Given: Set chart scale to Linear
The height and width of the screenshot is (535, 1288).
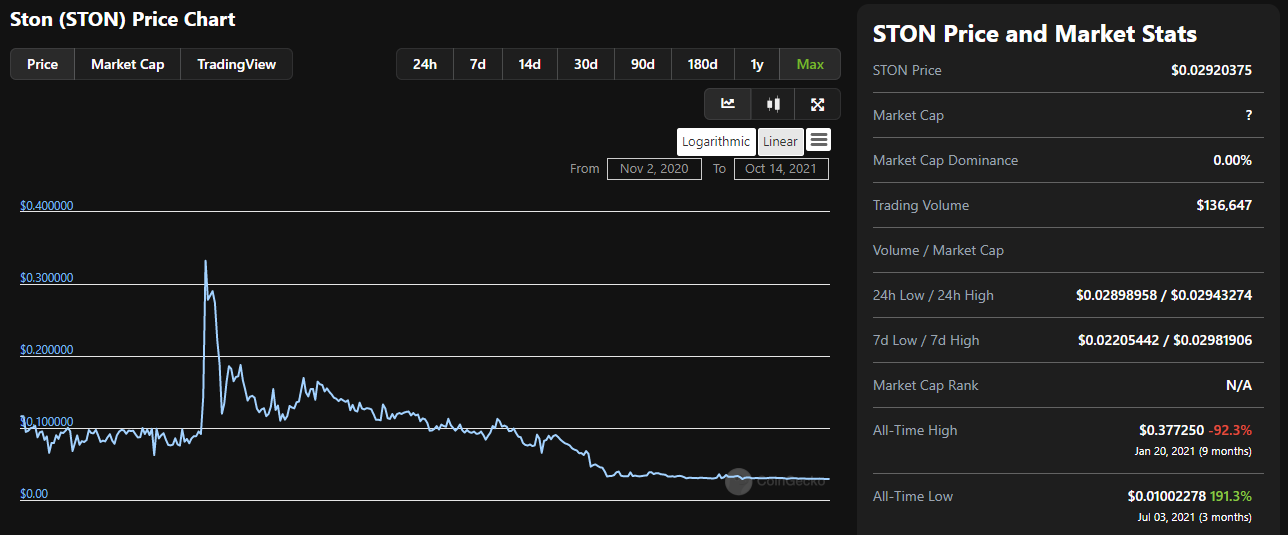Looking at the screenshot, I should point(780,141).
